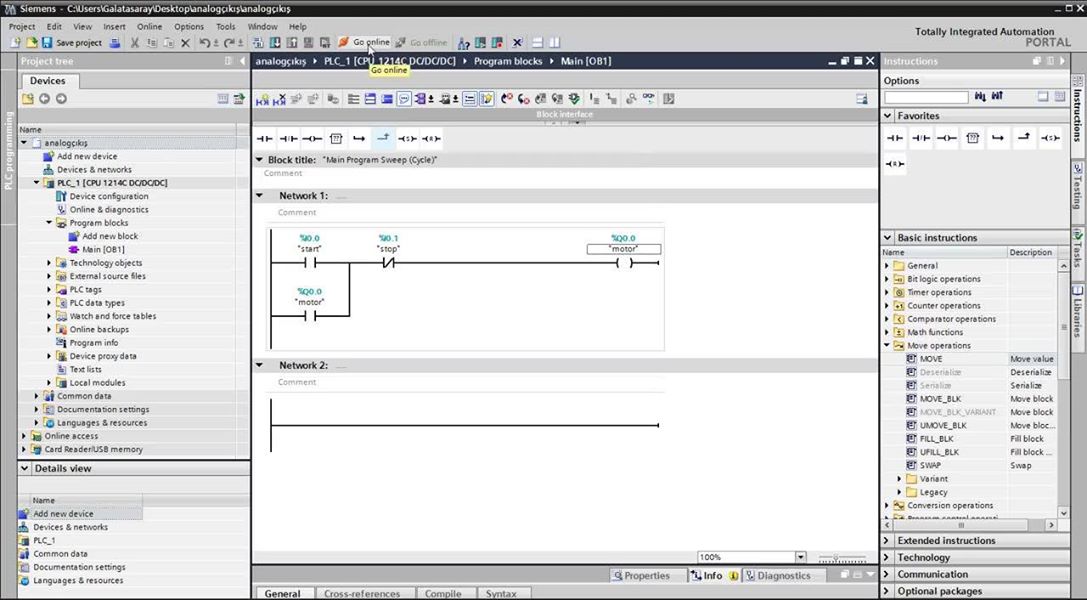Expand Watch and force tables
Screen dimensions: 1087x600
tap(49, 317)
